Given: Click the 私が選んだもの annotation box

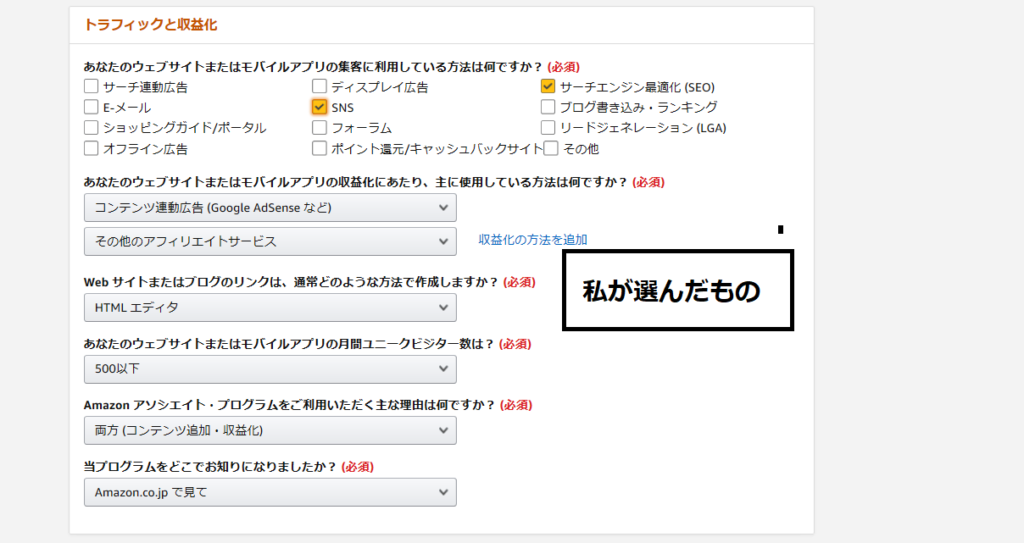Looking at the screenshot, I should click(x=678, y=290).
